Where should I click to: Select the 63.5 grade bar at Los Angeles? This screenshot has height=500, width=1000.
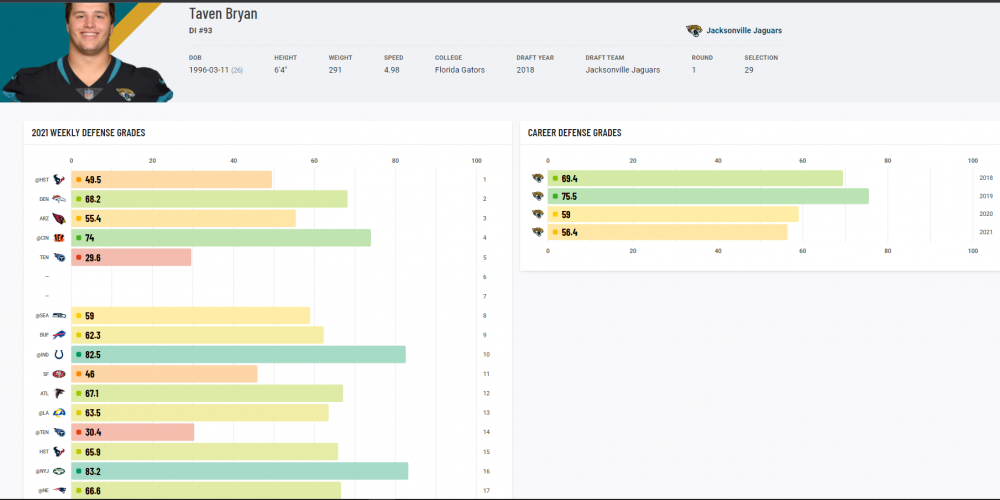pos(200,413)
